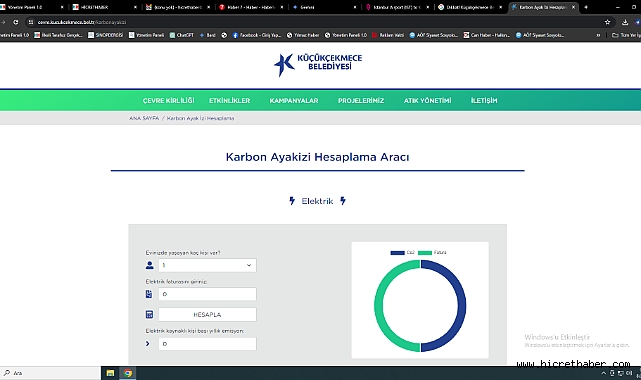The image size is (641, 380).
Task: Reload the page with the refresh icon
Action: click(x=16, y=22)
